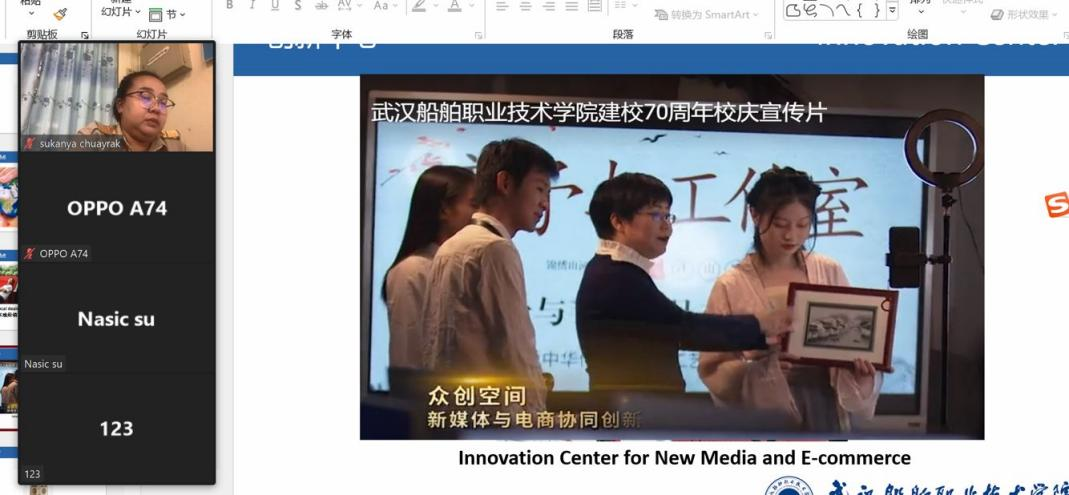Apply text shadow S icon
The image size is (1069, 495).
pos(298,5)
